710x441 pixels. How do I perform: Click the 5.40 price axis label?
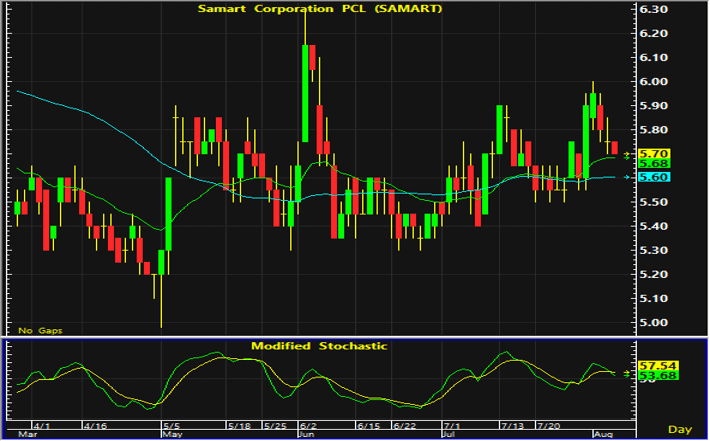(653, 226)
